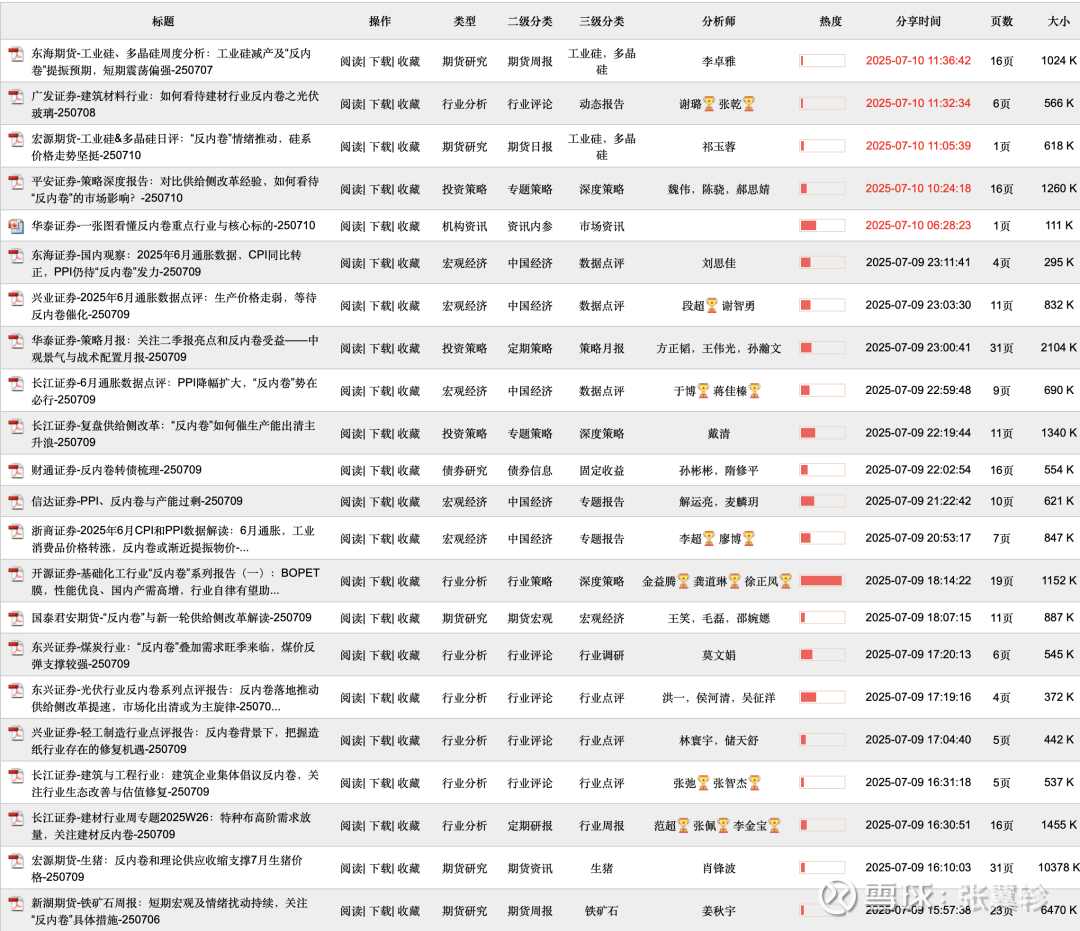Click timestamp 2025-07-09 18:14:22
The width and height of the screenshot is (1080, 931).
[x=918, y=580]
